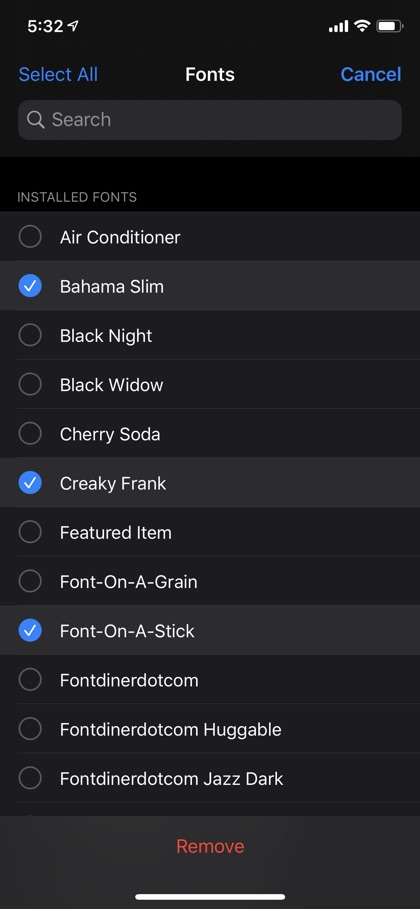420x909 pixels.
Task: Pick the Fontdinerdotcom Huggable row
Action: (x=210, y=729)
